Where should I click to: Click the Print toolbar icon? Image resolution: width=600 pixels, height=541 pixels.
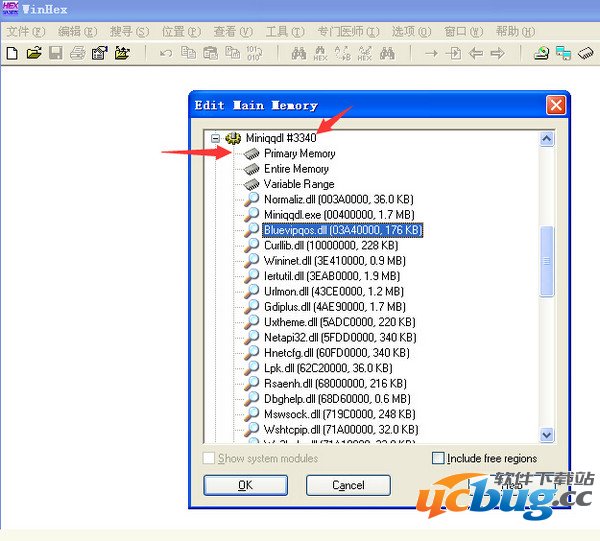pos(78,53)
